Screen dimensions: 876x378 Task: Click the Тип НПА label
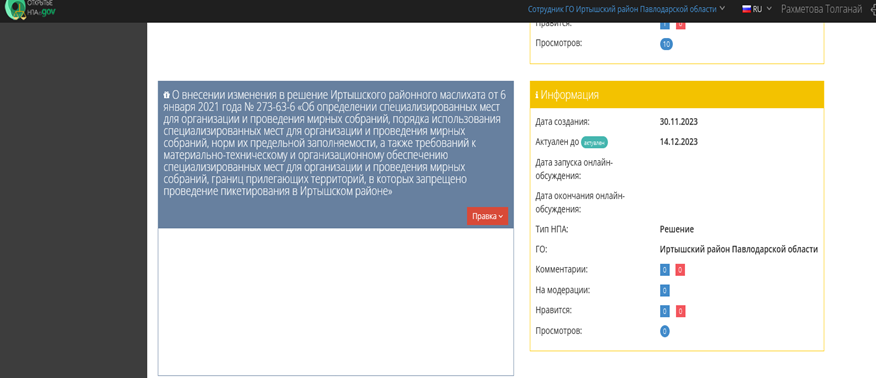point(551,229)
